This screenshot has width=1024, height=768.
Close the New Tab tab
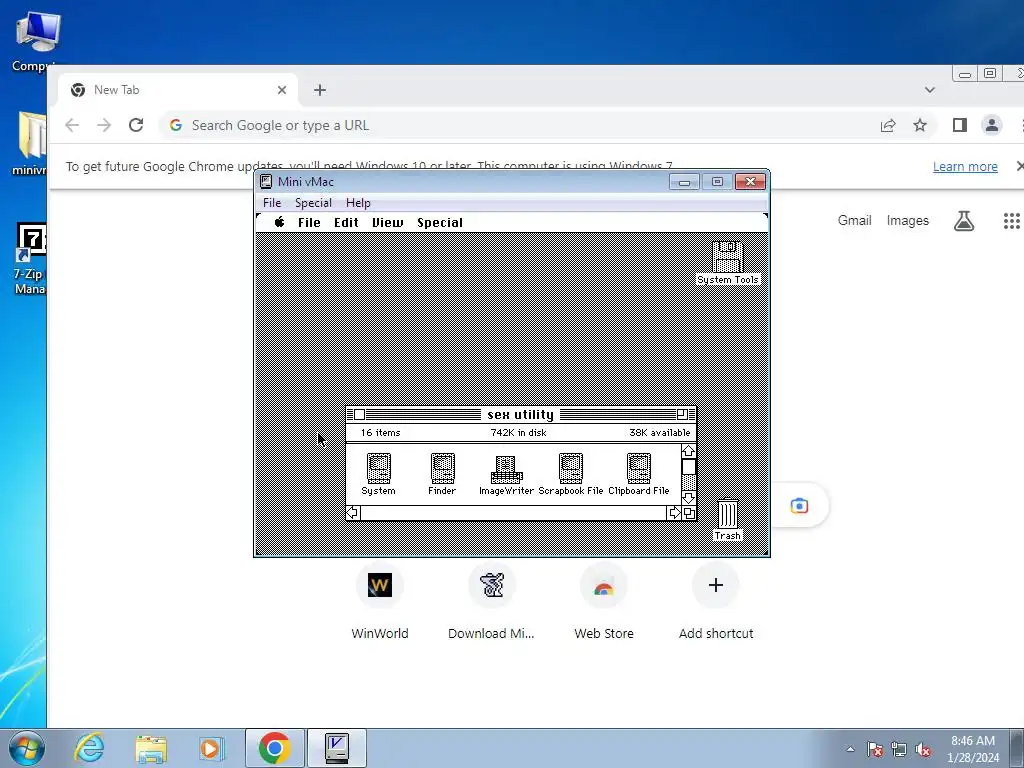point(281,90)
